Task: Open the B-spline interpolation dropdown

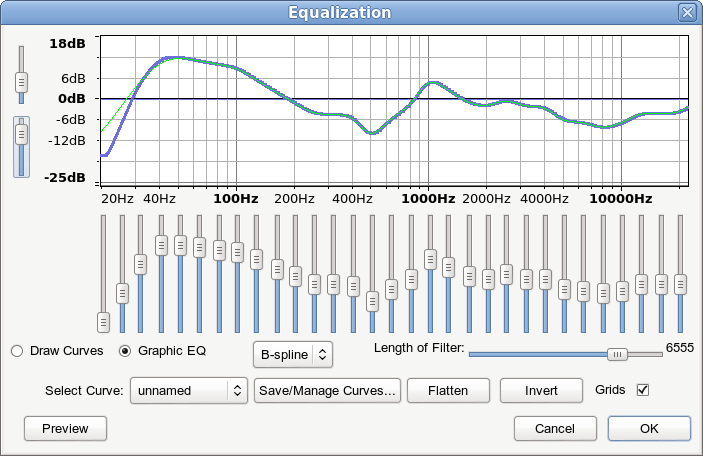Action: click(x=293, y=355)
